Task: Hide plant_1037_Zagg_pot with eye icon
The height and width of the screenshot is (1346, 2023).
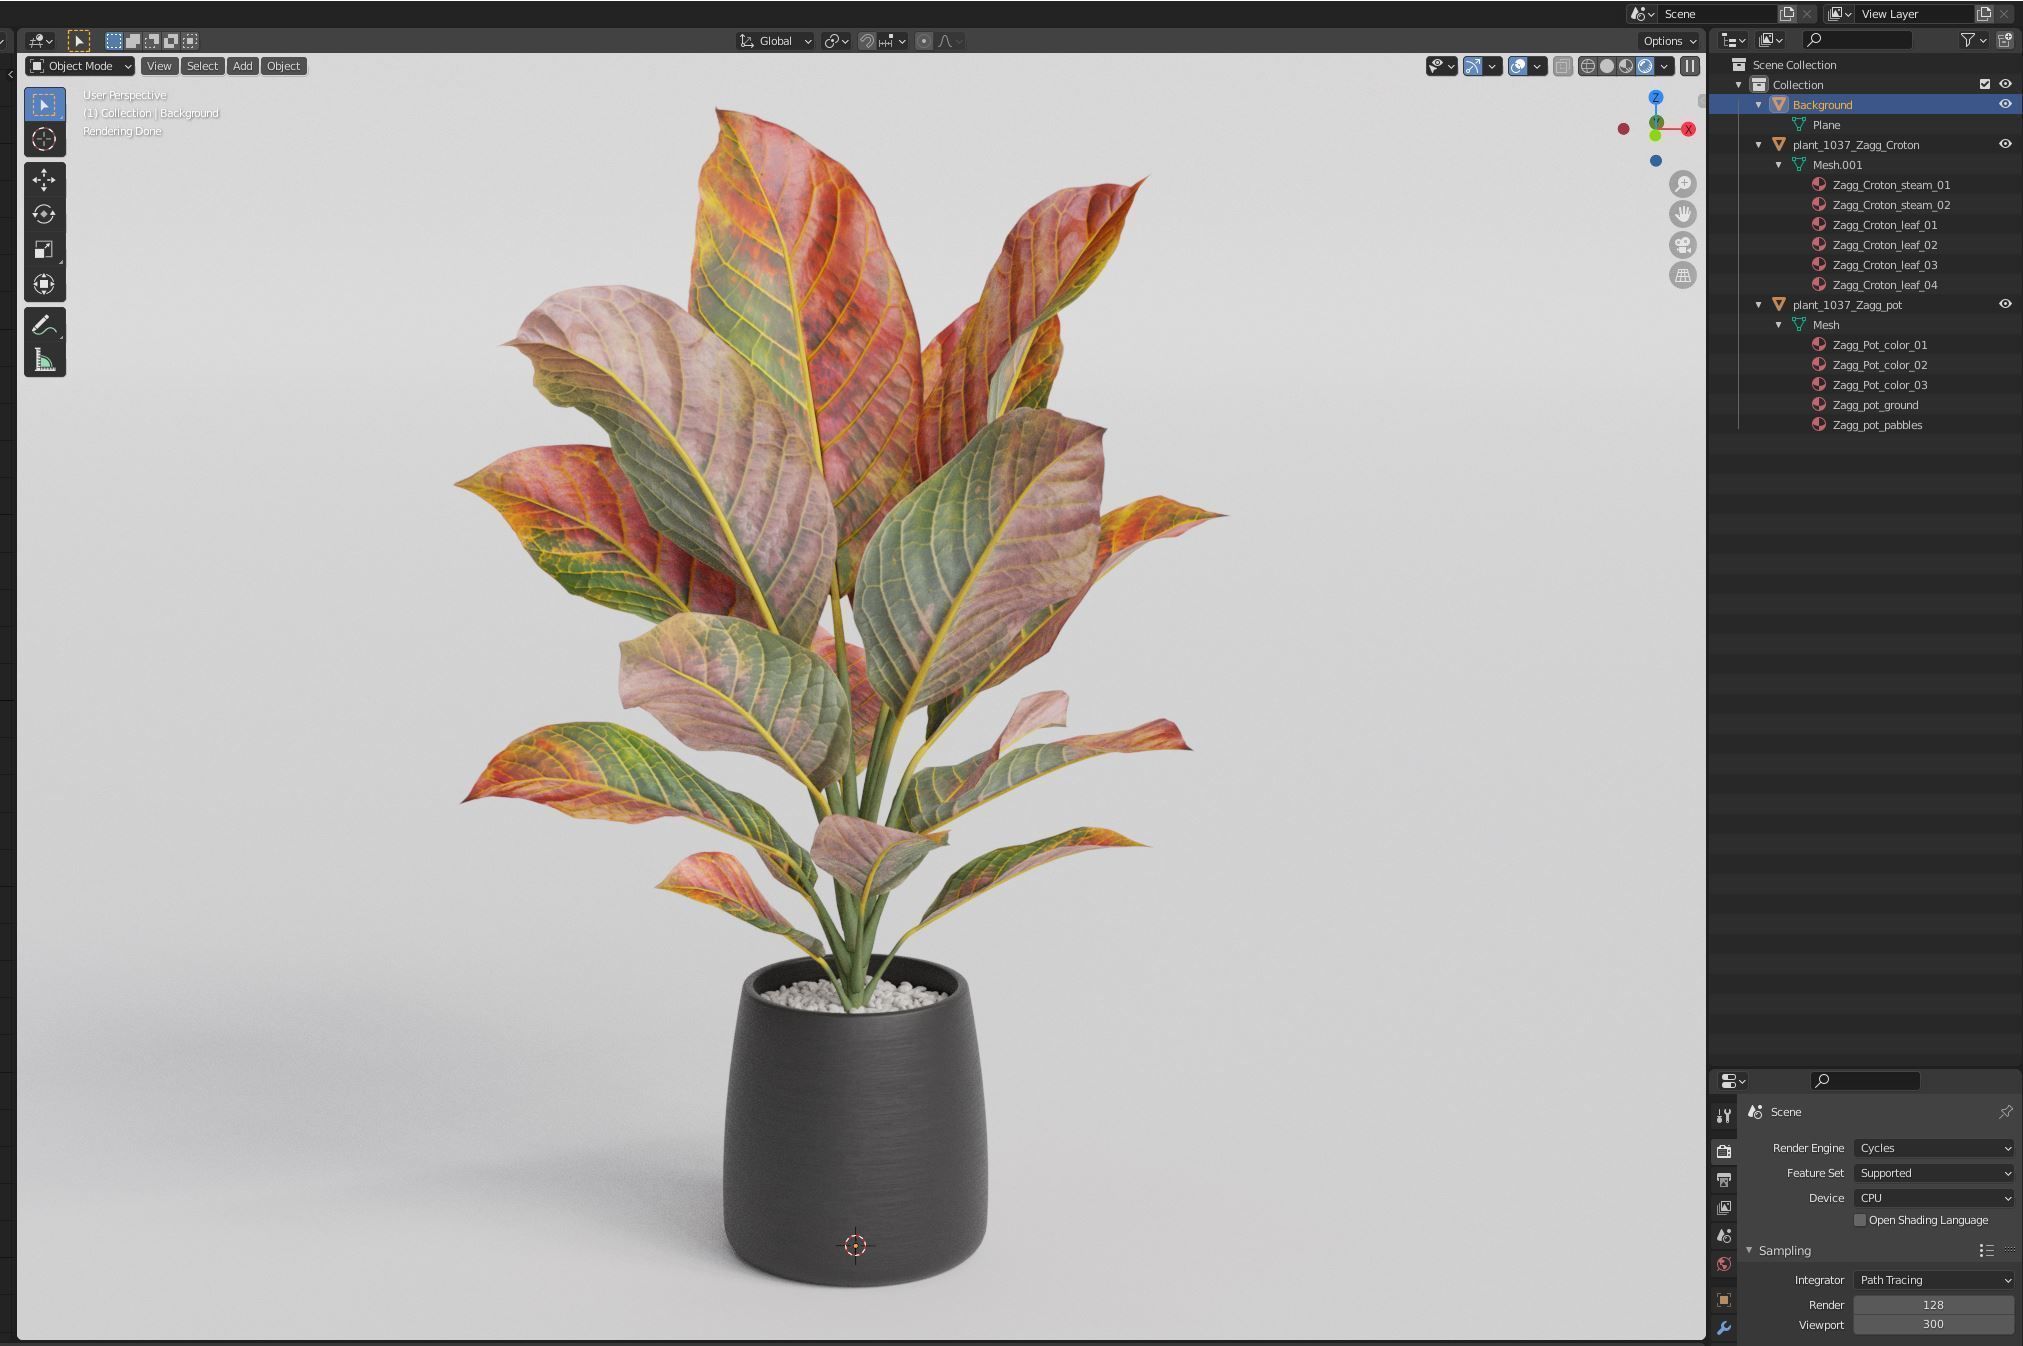Action: [2005, 304]
